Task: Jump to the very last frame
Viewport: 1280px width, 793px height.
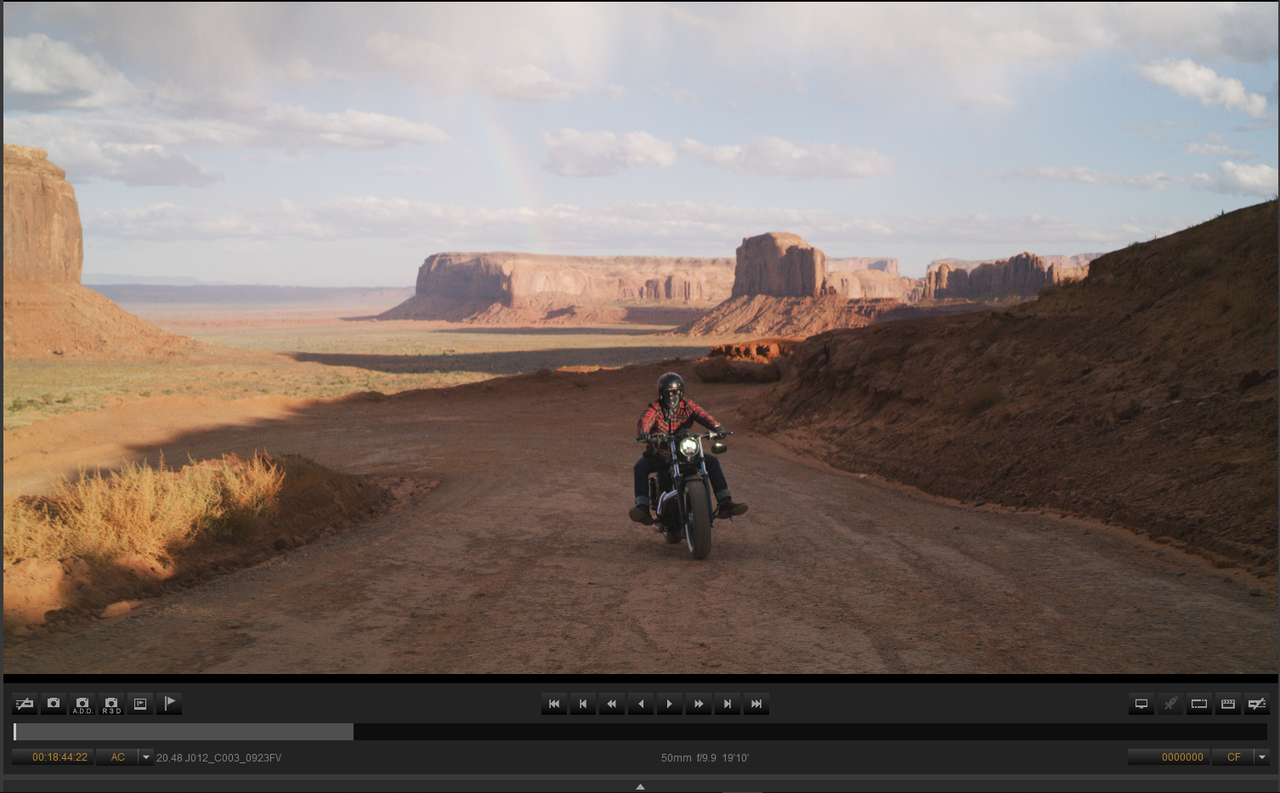Action: point(756,704)
